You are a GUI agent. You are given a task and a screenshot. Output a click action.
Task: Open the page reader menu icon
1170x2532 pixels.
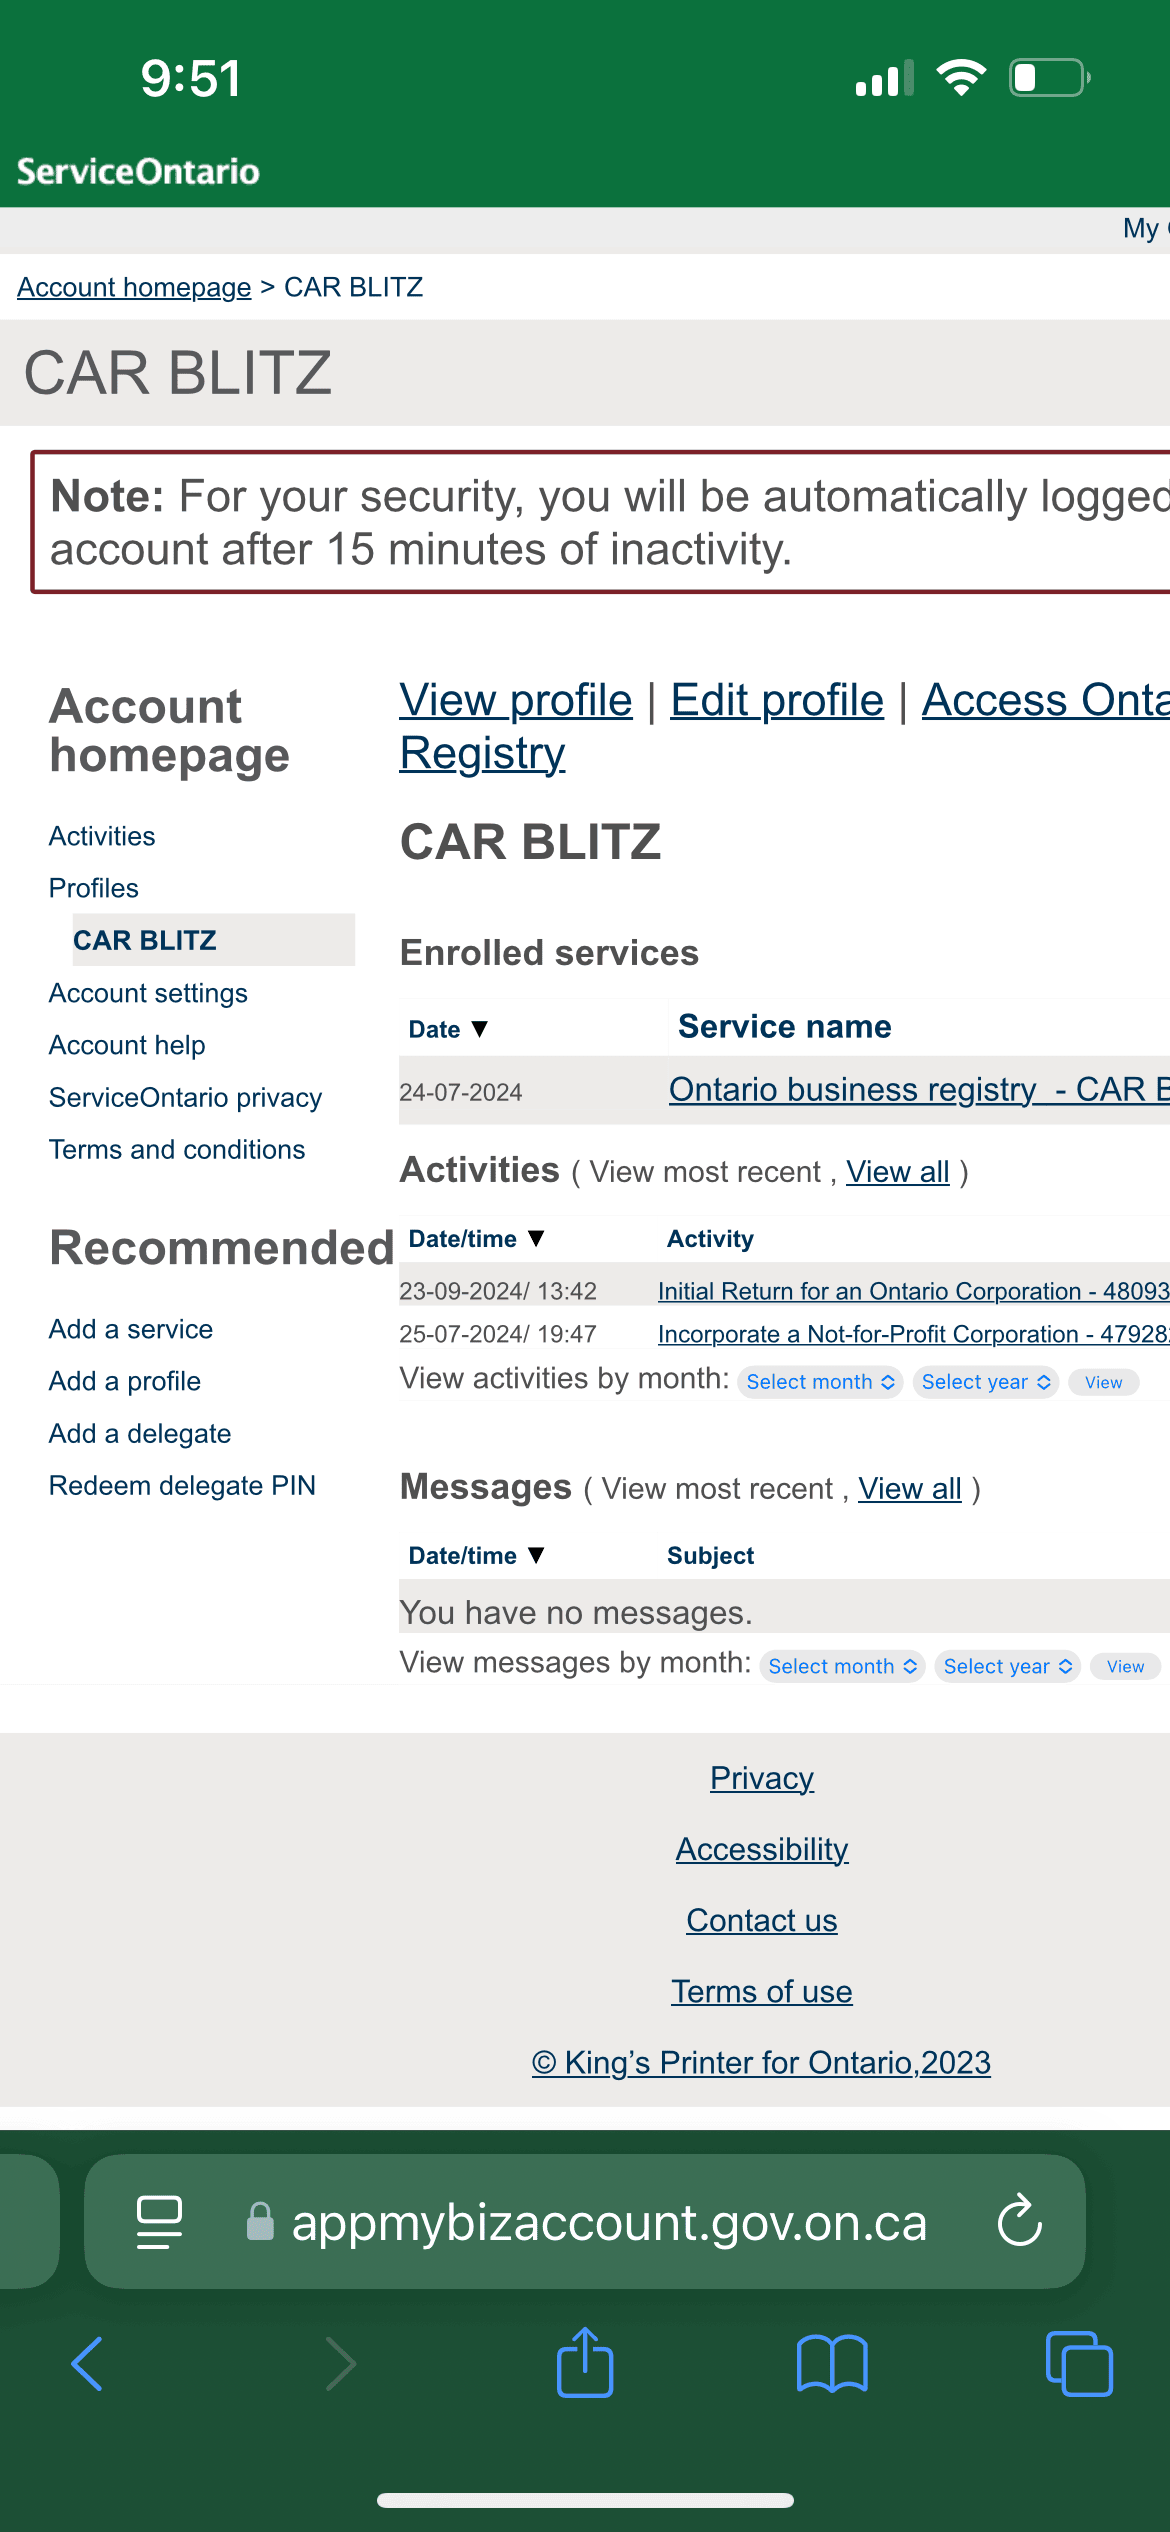(160, 2221)
